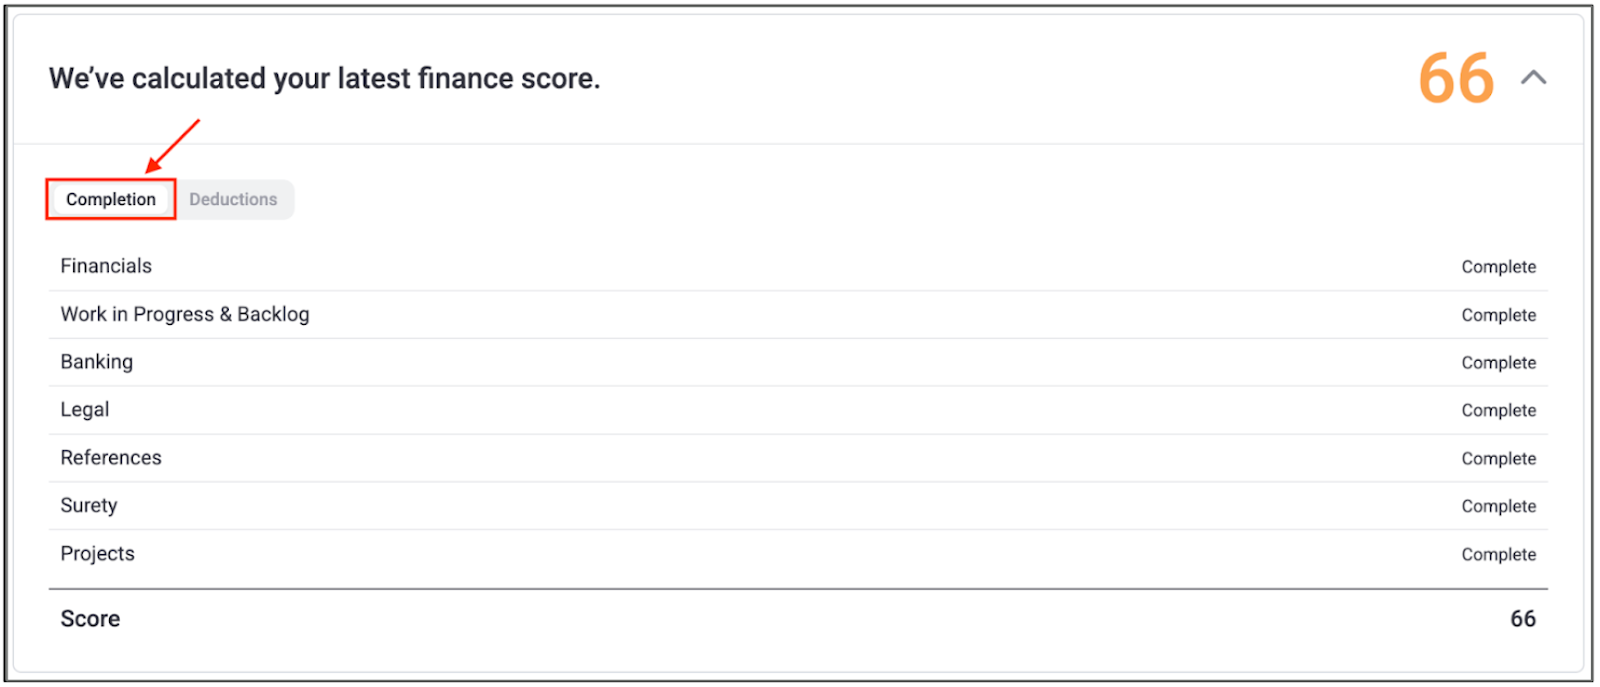Select the Complete status for References
Image resolution: width=1600 pixels, height=687 pixels.
point(1498,459)
